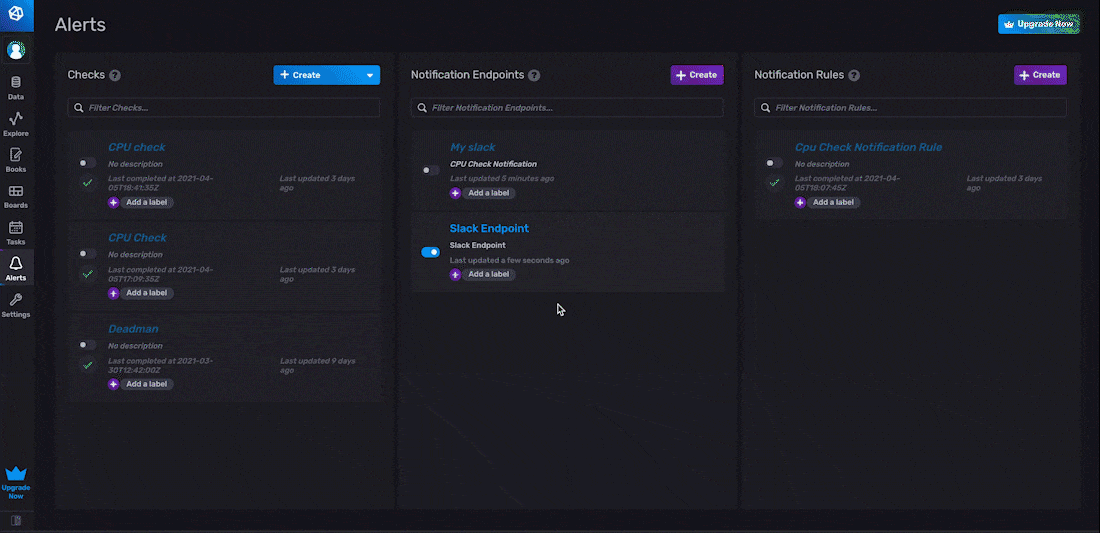Click Last updated a few seconds ago text
1100x533 pixels.
pyautogui.click(x=509, y=260)
